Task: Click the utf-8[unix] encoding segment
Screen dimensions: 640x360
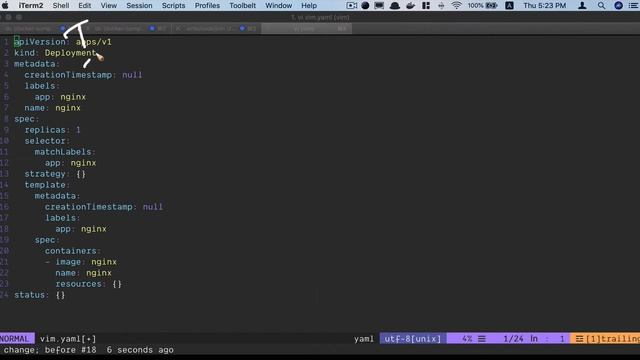Action: 413,339
